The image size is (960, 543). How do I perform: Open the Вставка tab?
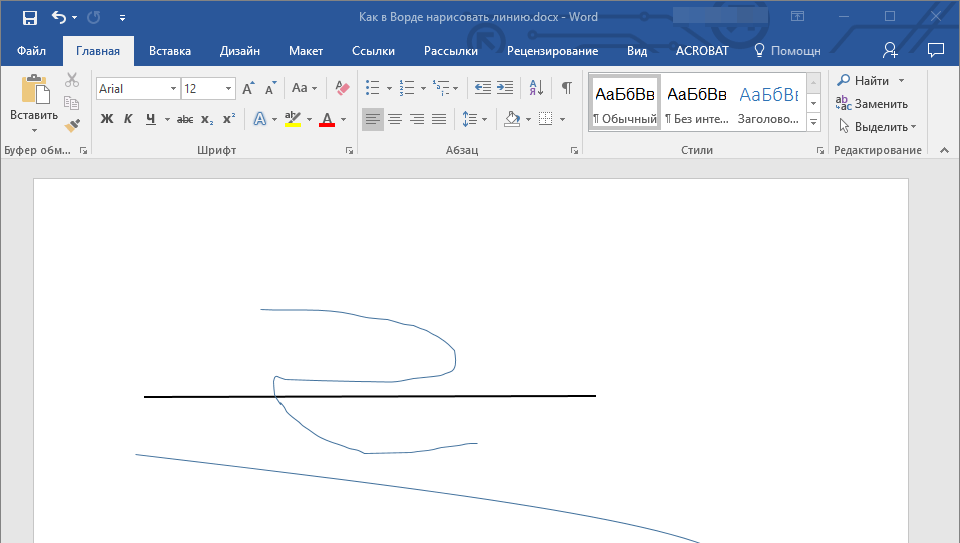click(170, 51)
